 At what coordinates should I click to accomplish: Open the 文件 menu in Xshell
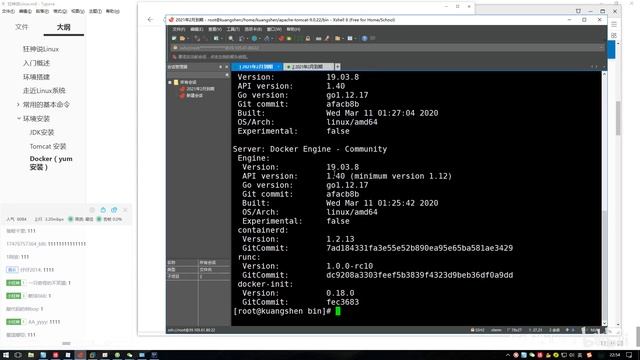(x=178, y=29)
